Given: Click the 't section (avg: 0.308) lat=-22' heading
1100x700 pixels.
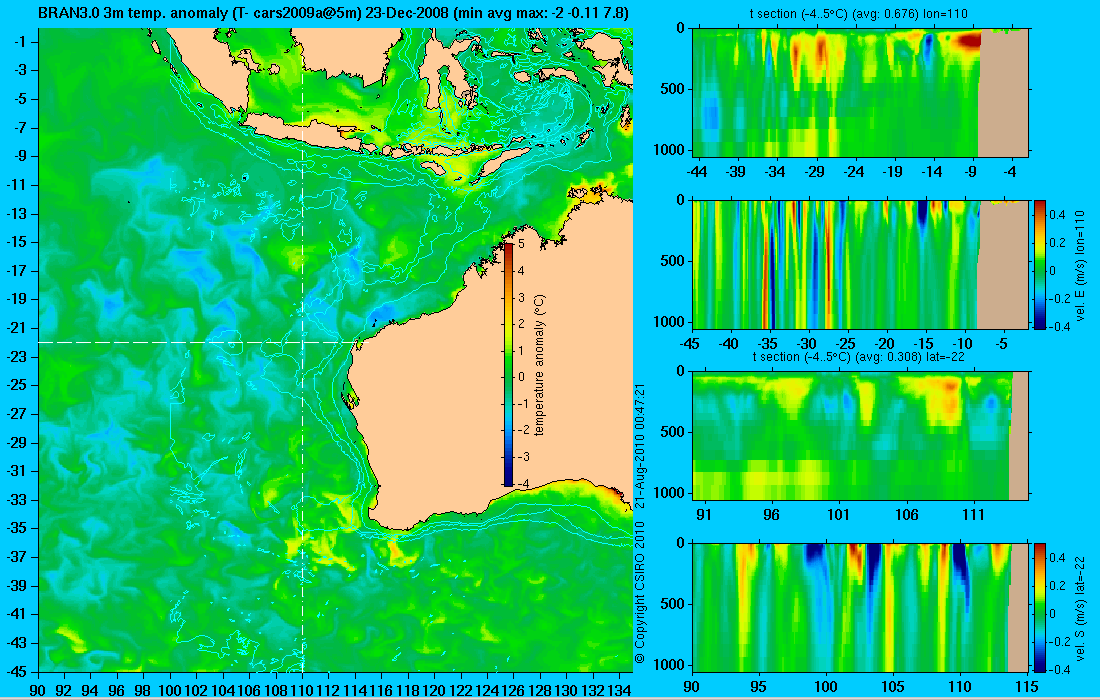Looking at the screenshot, I should click(859, 357).
